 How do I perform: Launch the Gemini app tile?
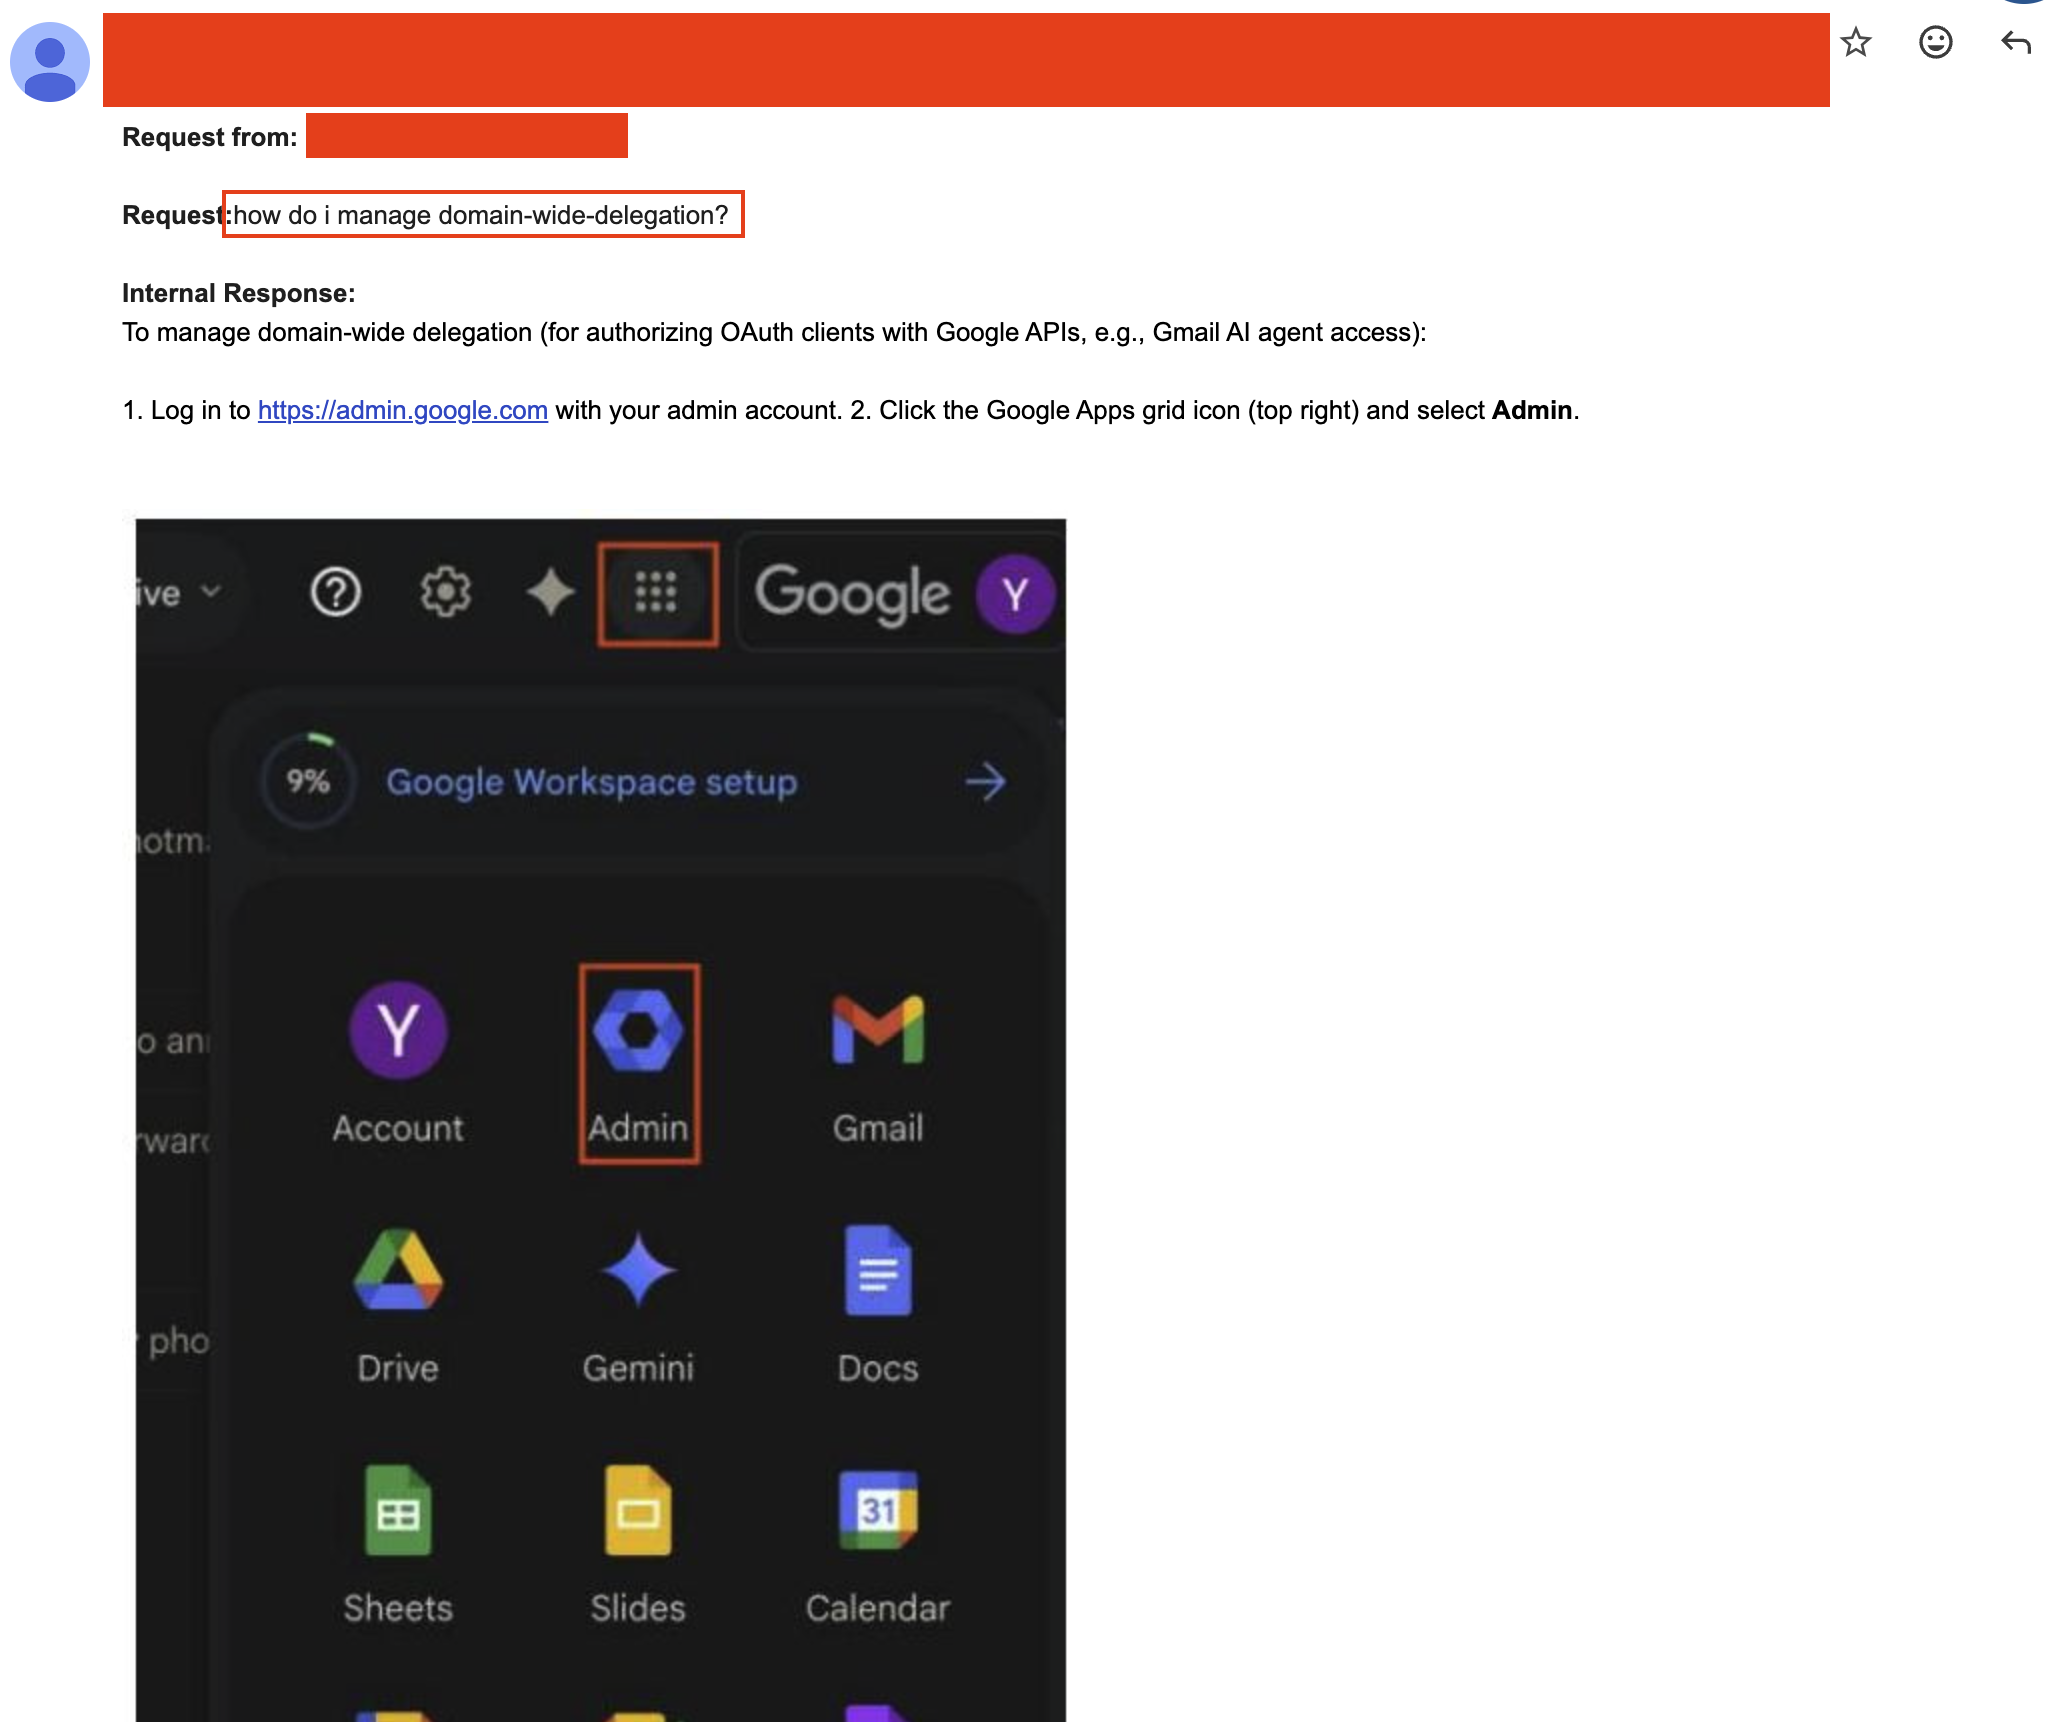[x=638, y=1270]
